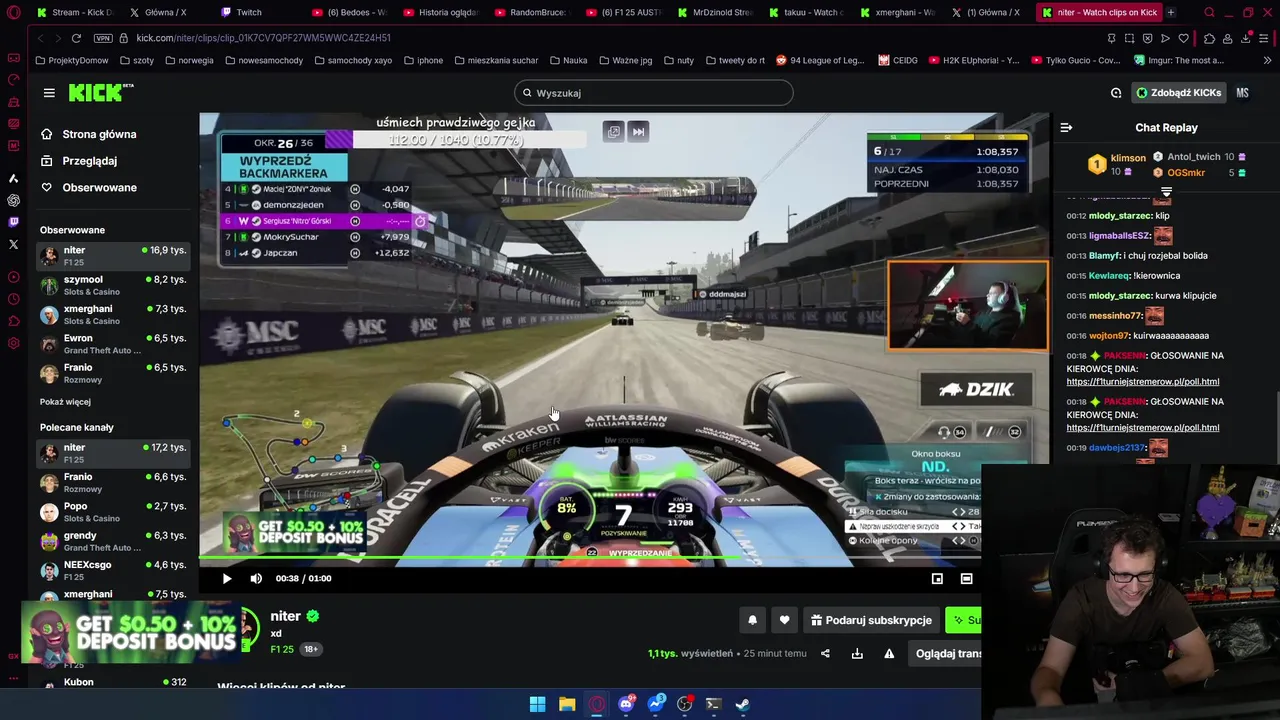Screen dimensions: 1280x720
Task: Share this clip
Action: 825,653
